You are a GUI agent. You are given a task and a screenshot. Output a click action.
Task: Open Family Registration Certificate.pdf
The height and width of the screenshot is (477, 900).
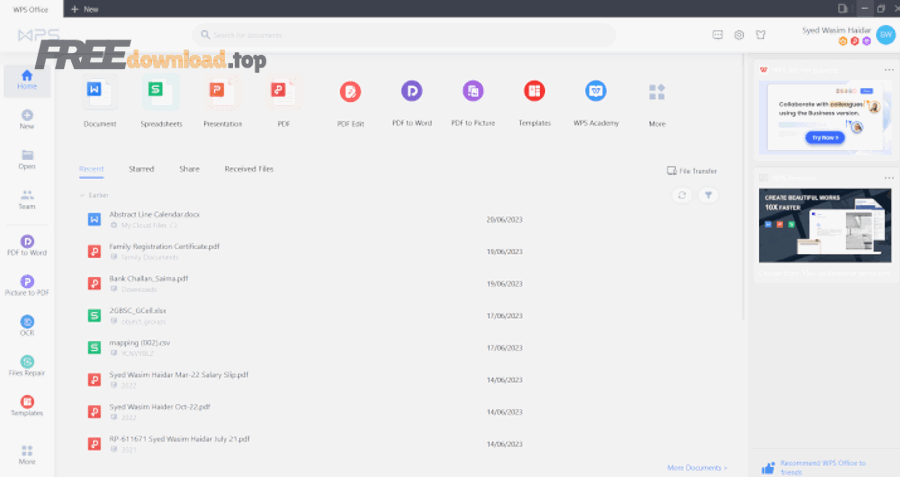pos(164,246)
